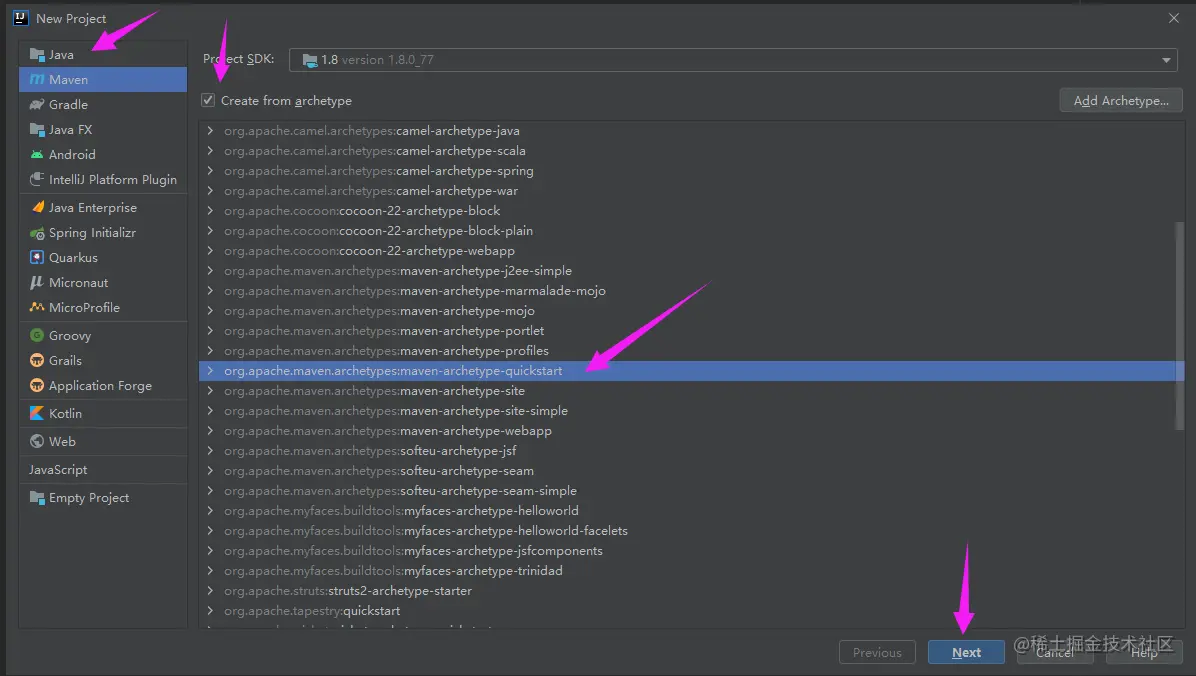Select maven-archetype-marmalade-mojo row
Screen dimensions: 1196x676
pos(691,291)
